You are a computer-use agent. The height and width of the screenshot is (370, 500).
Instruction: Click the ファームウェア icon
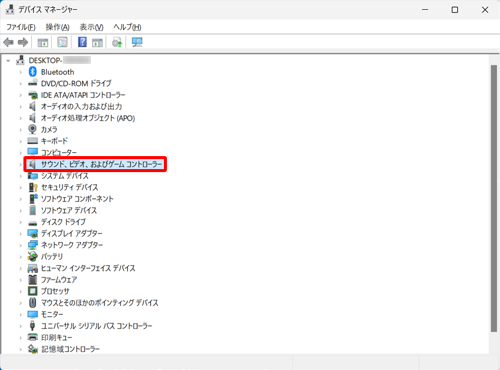32,280
